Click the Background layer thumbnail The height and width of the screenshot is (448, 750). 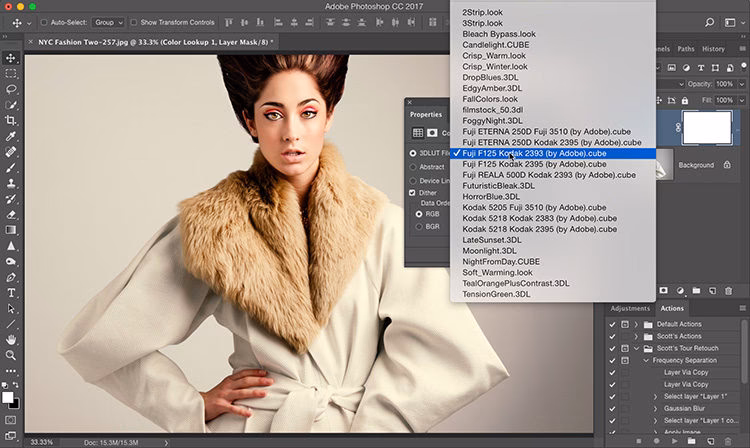click(664, 165)
